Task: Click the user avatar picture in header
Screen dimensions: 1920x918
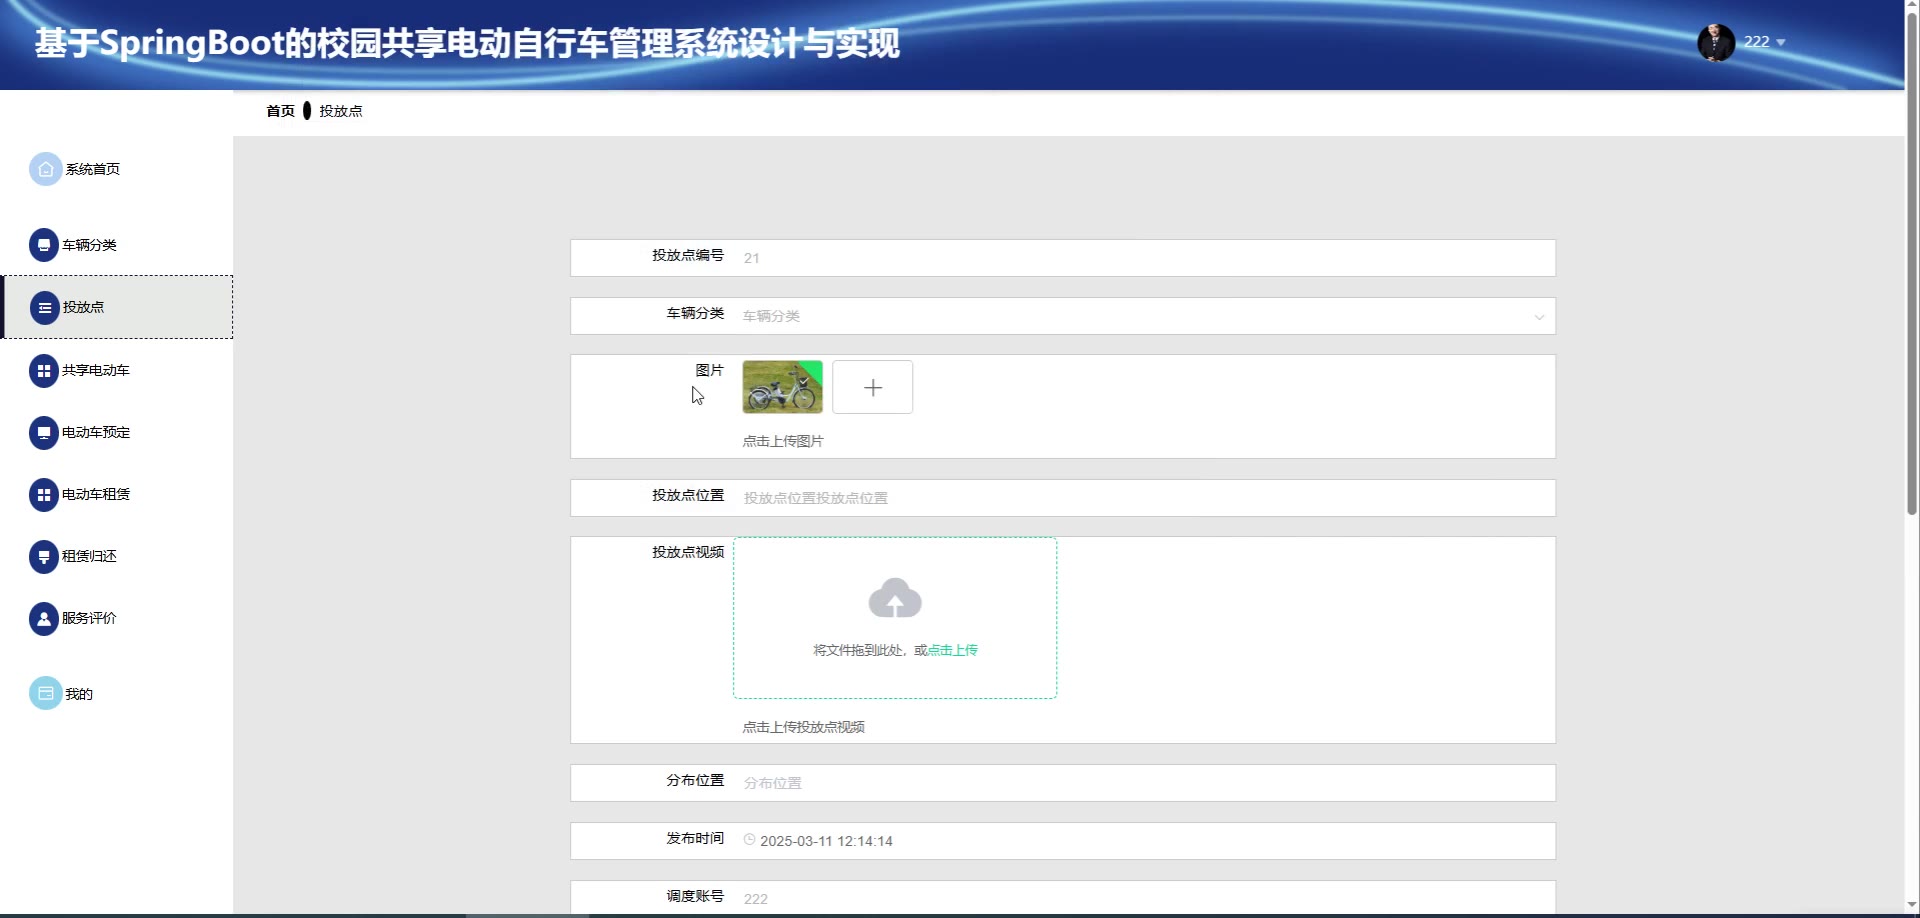Action: (x=1716, y=42)
